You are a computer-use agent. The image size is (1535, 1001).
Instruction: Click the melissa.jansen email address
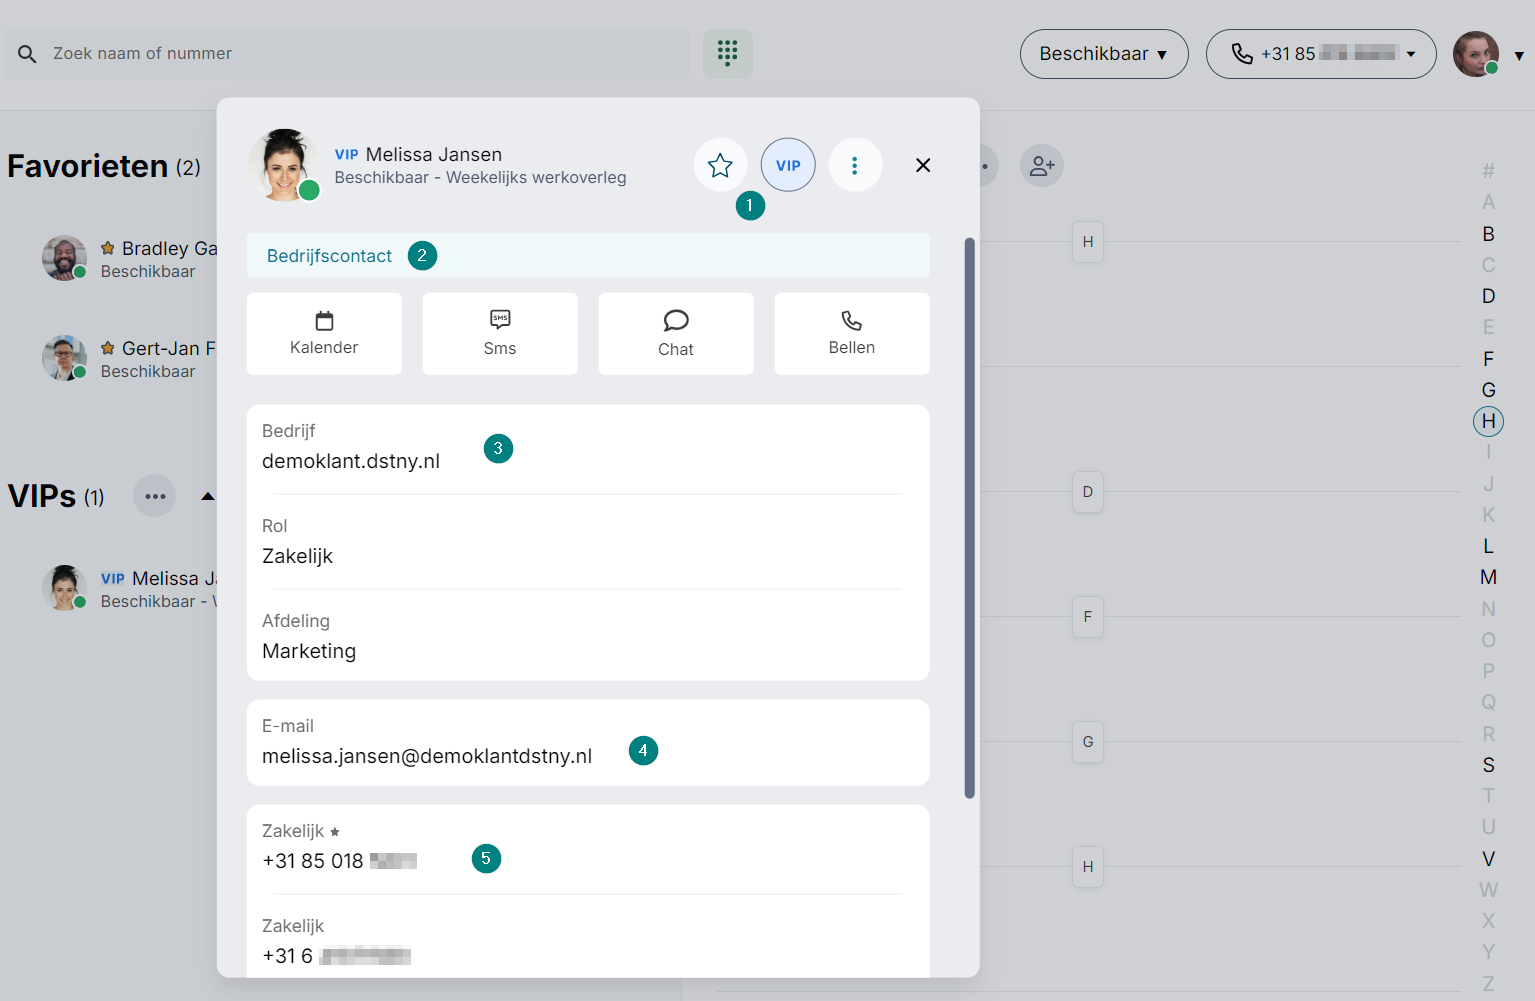[x=427, y=756]
